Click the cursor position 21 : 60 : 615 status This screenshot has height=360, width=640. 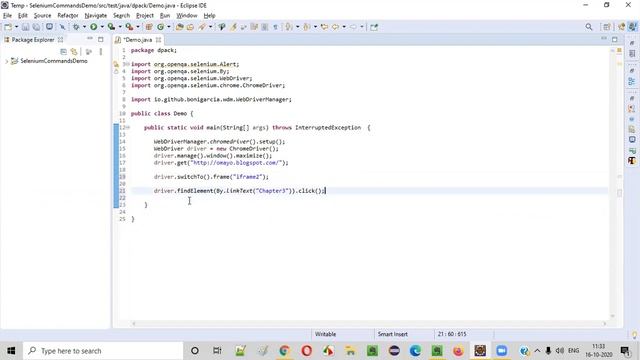[451, 334]
